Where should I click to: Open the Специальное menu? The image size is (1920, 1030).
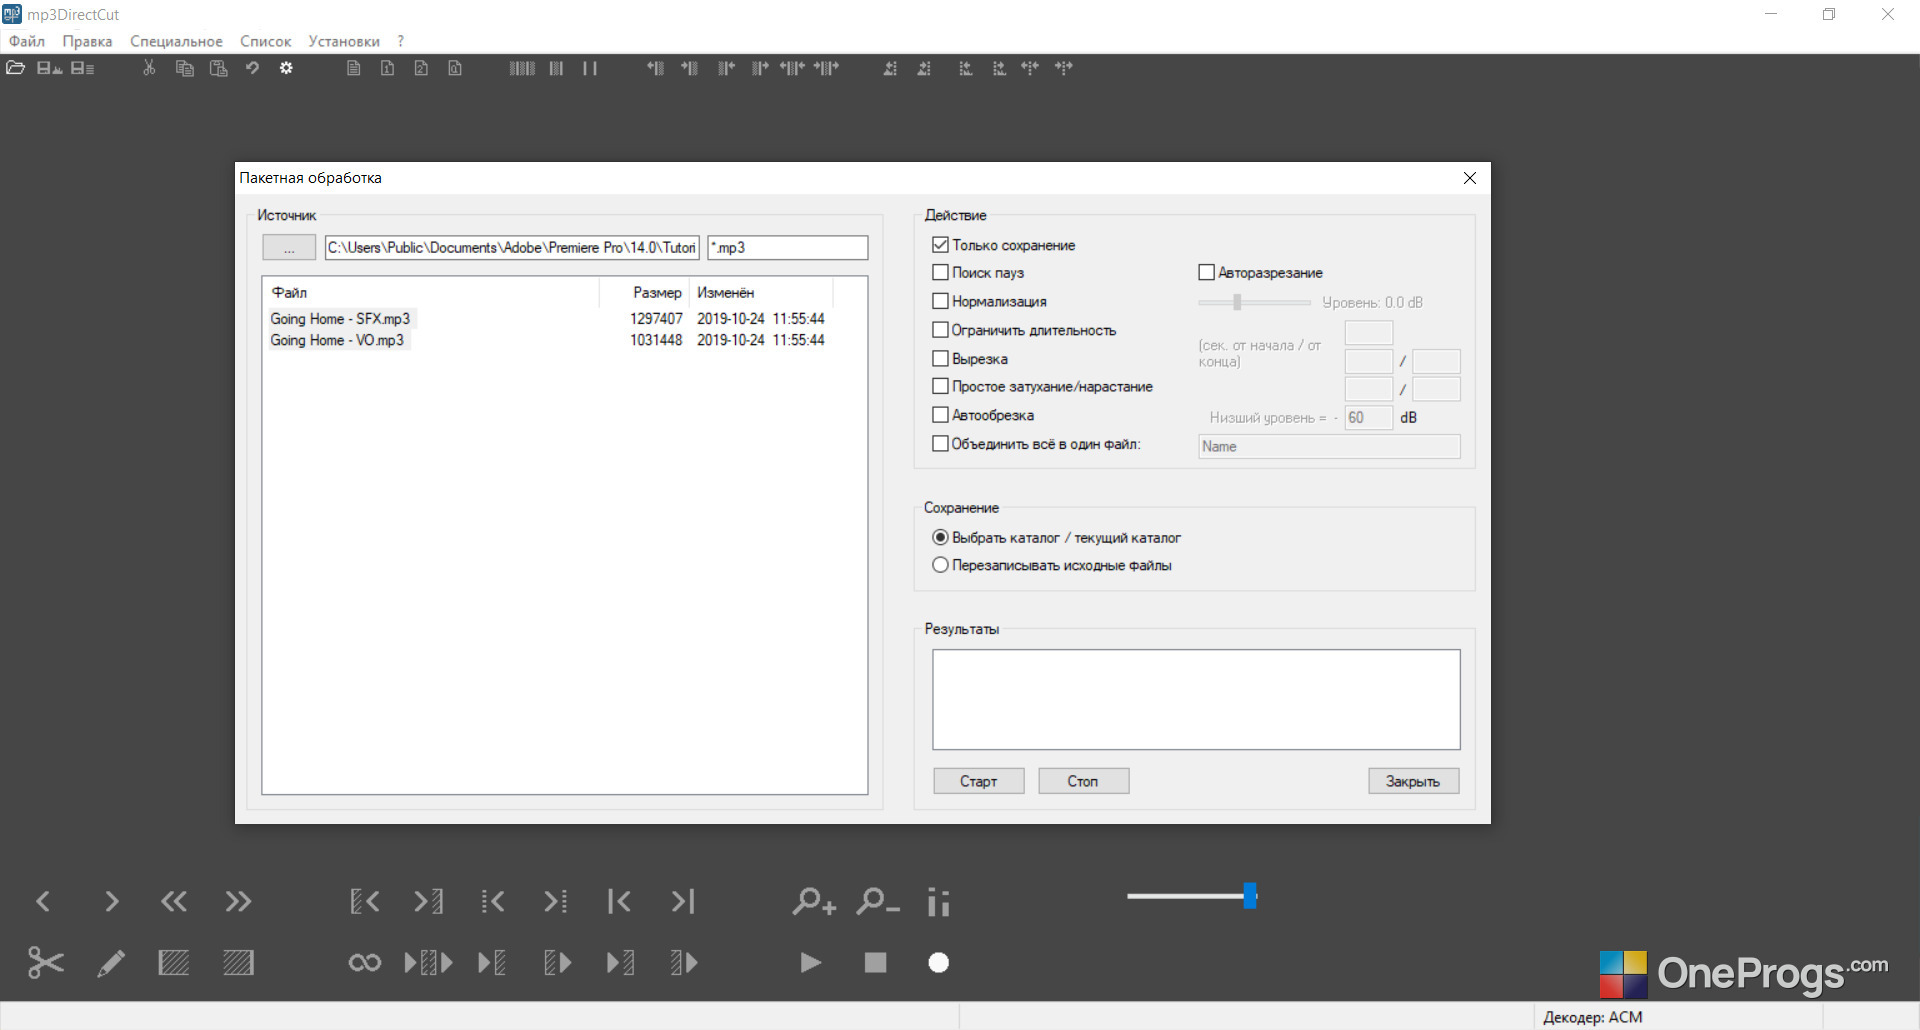pos(176,41)
